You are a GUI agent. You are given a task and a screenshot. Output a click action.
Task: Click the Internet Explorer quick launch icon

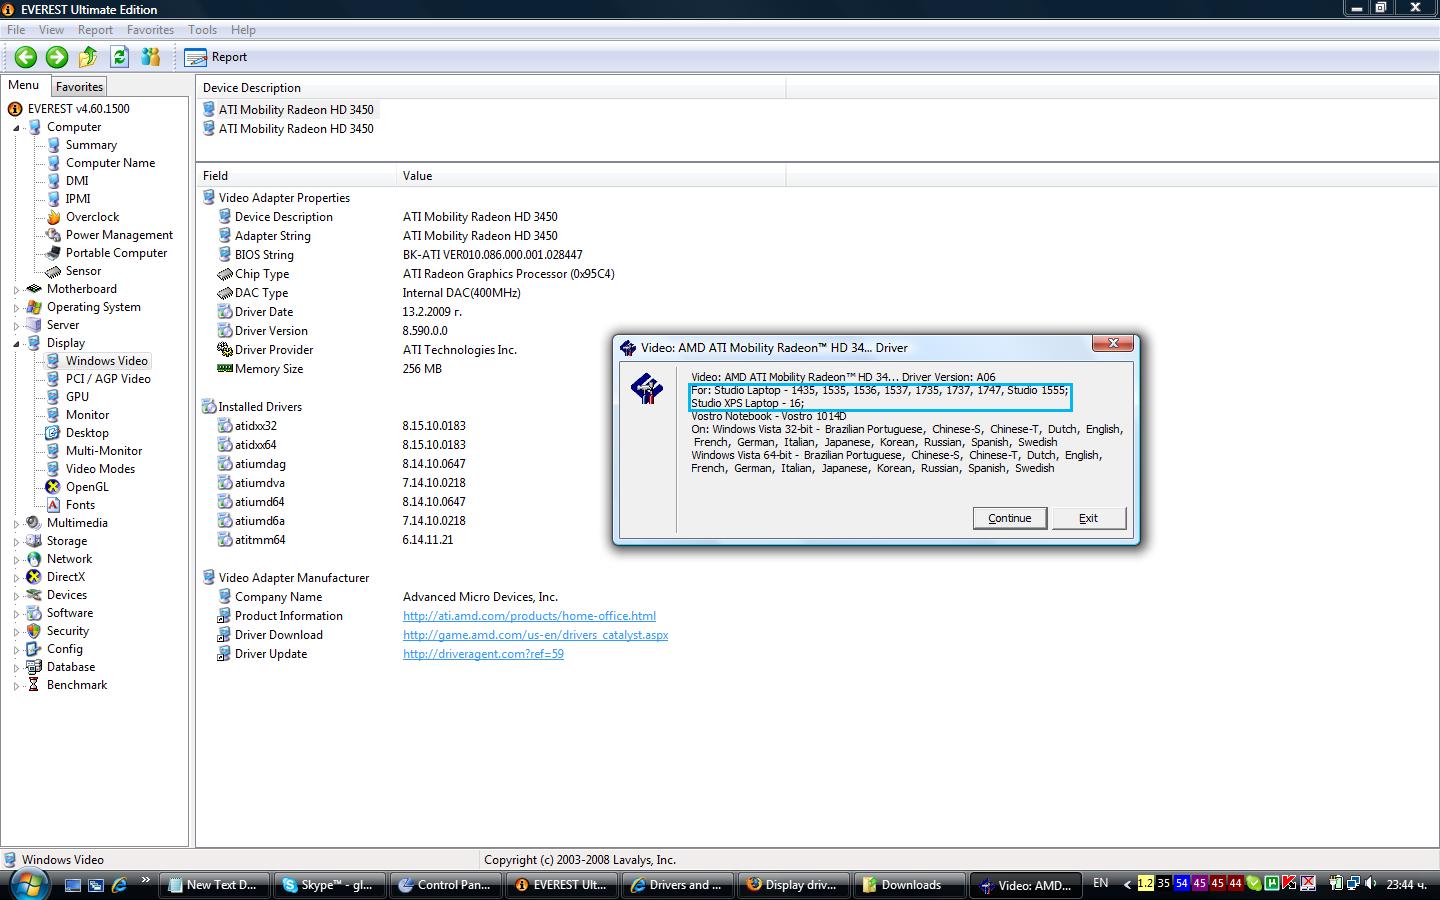[x=119, y=885]
